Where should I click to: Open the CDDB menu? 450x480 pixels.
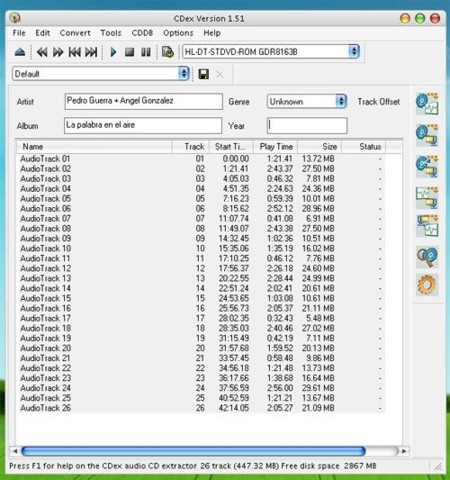(x=142, y=33)
